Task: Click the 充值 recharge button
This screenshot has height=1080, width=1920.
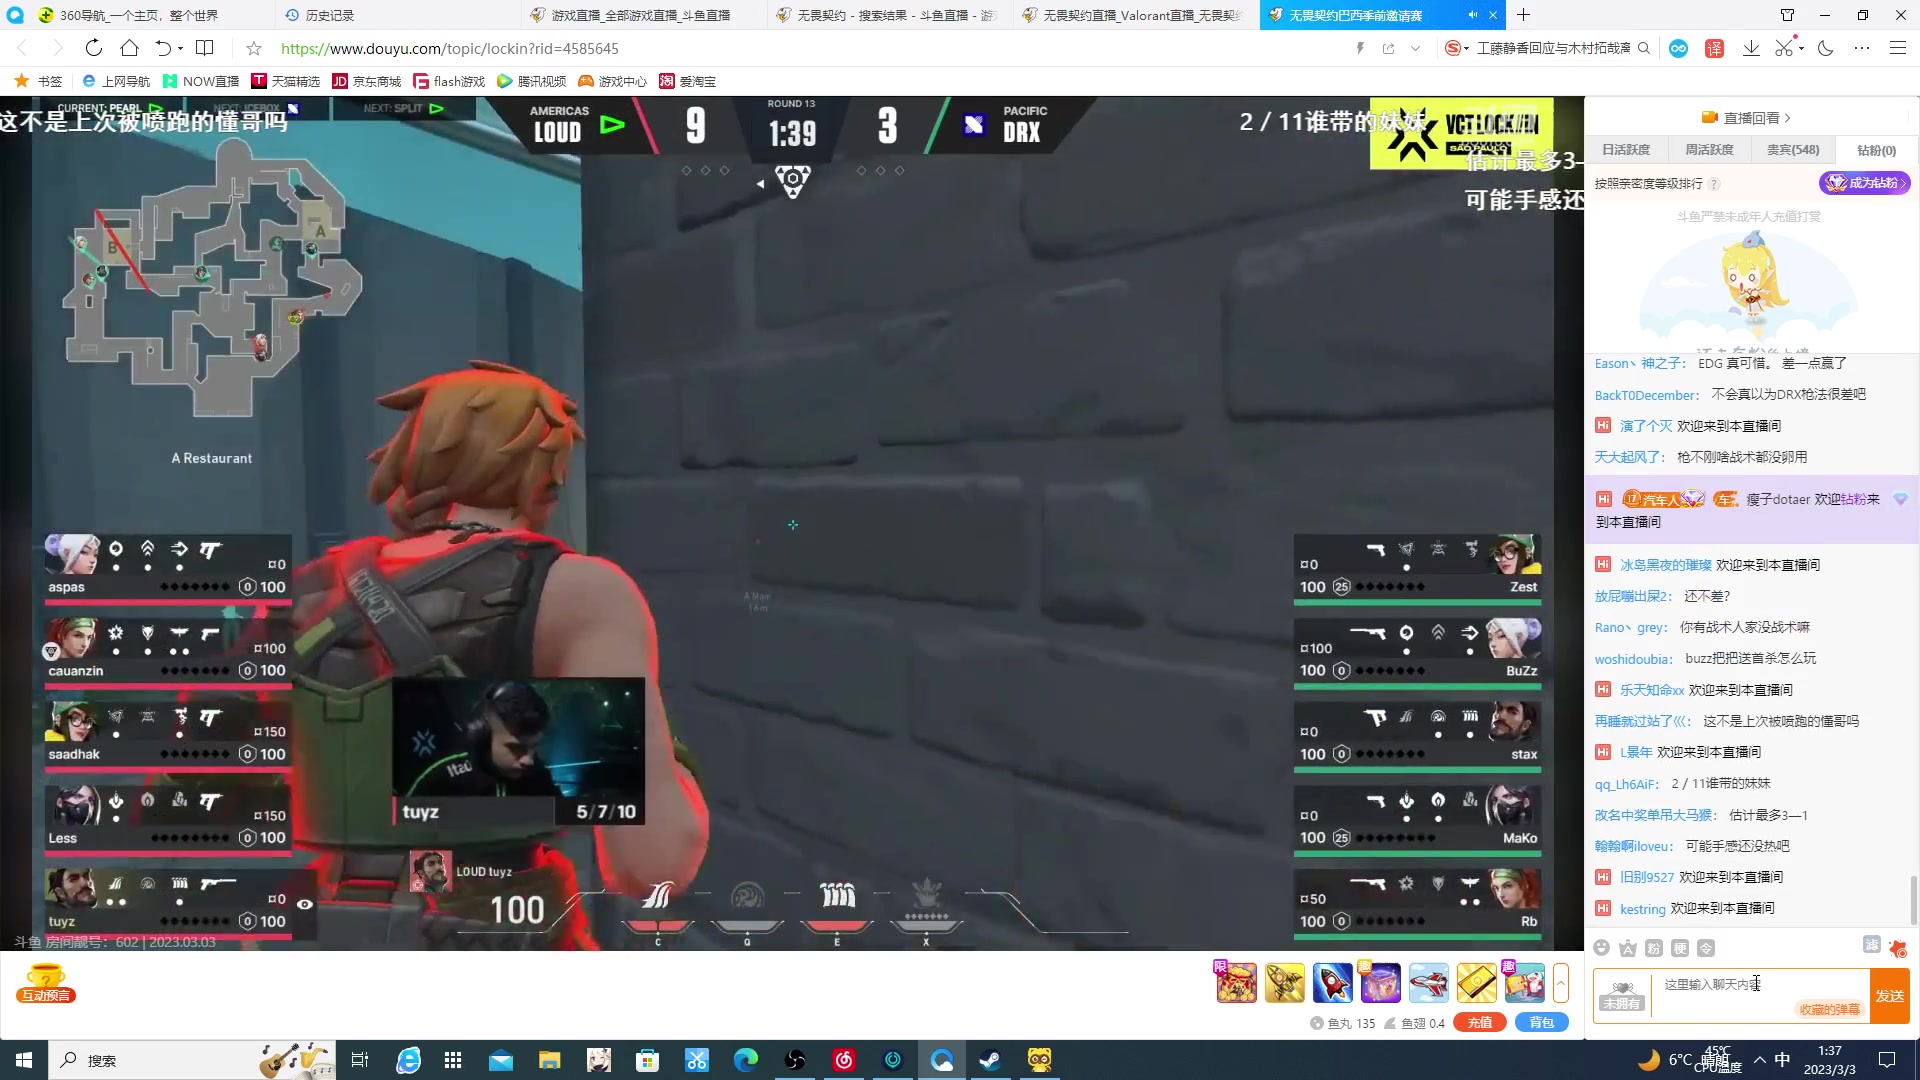Action: point(1480,1023)
